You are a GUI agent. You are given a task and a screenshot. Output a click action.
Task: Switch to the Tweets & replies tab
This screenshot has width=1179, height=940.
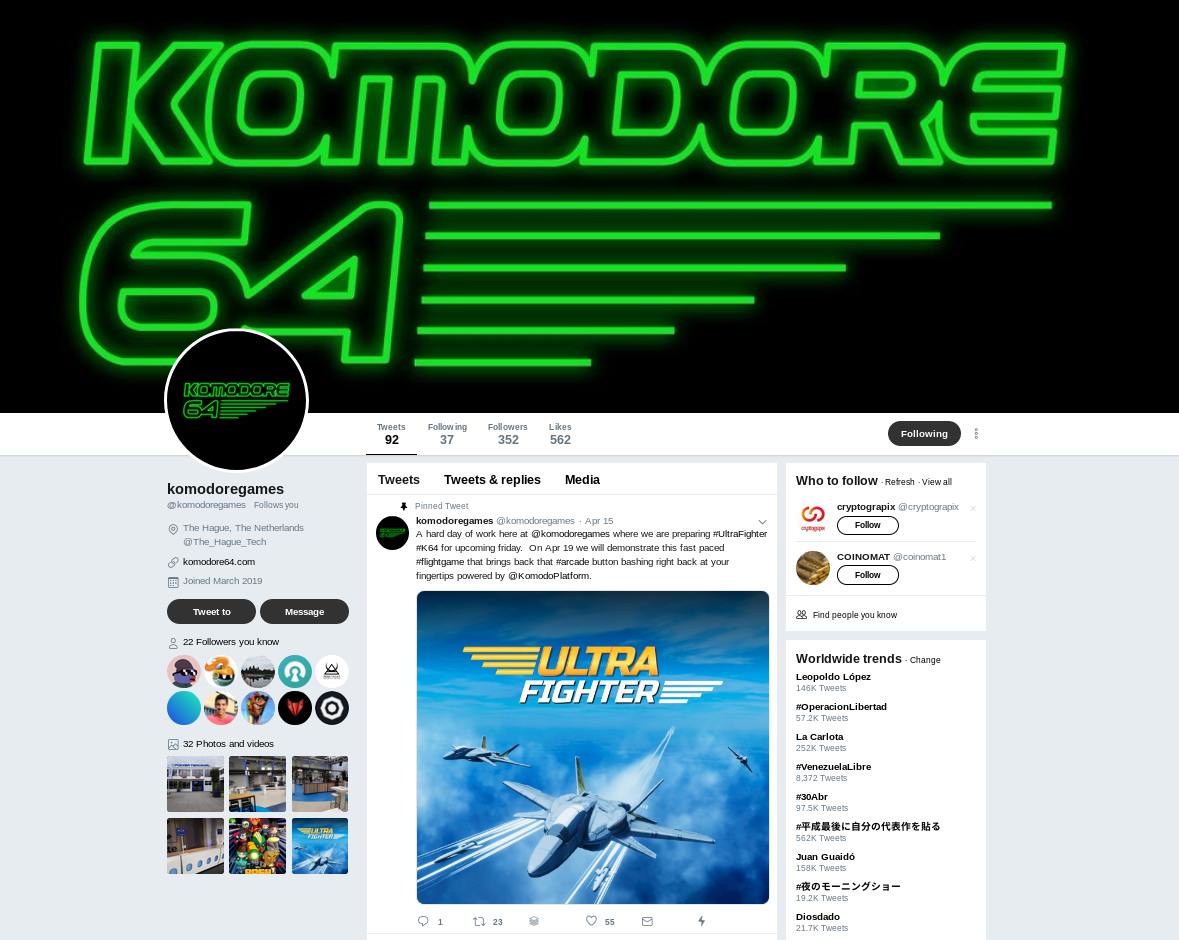(493, 480)
